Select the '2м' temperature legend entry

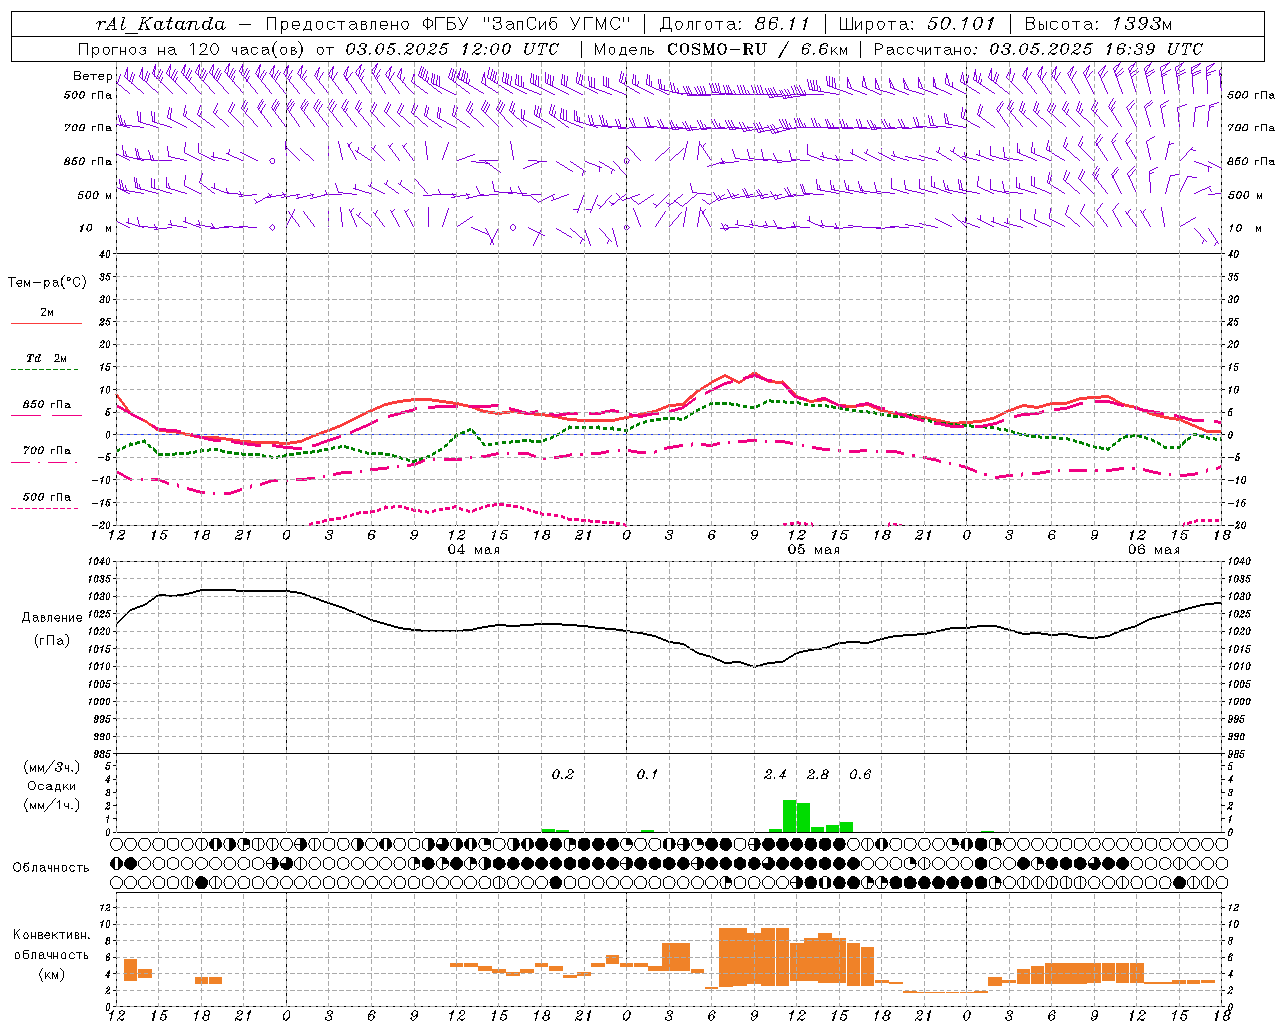click(x=47, y=313)
